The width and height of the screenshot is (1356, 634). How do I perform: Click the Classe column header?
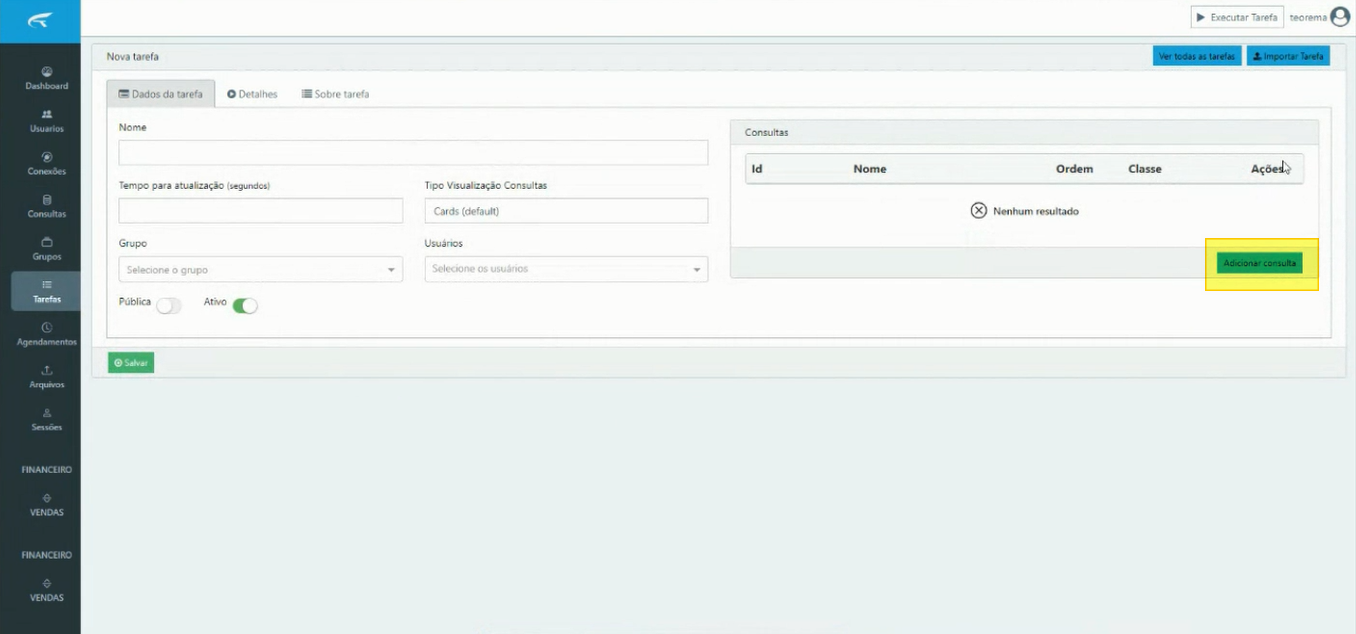tap(1145, 169)
